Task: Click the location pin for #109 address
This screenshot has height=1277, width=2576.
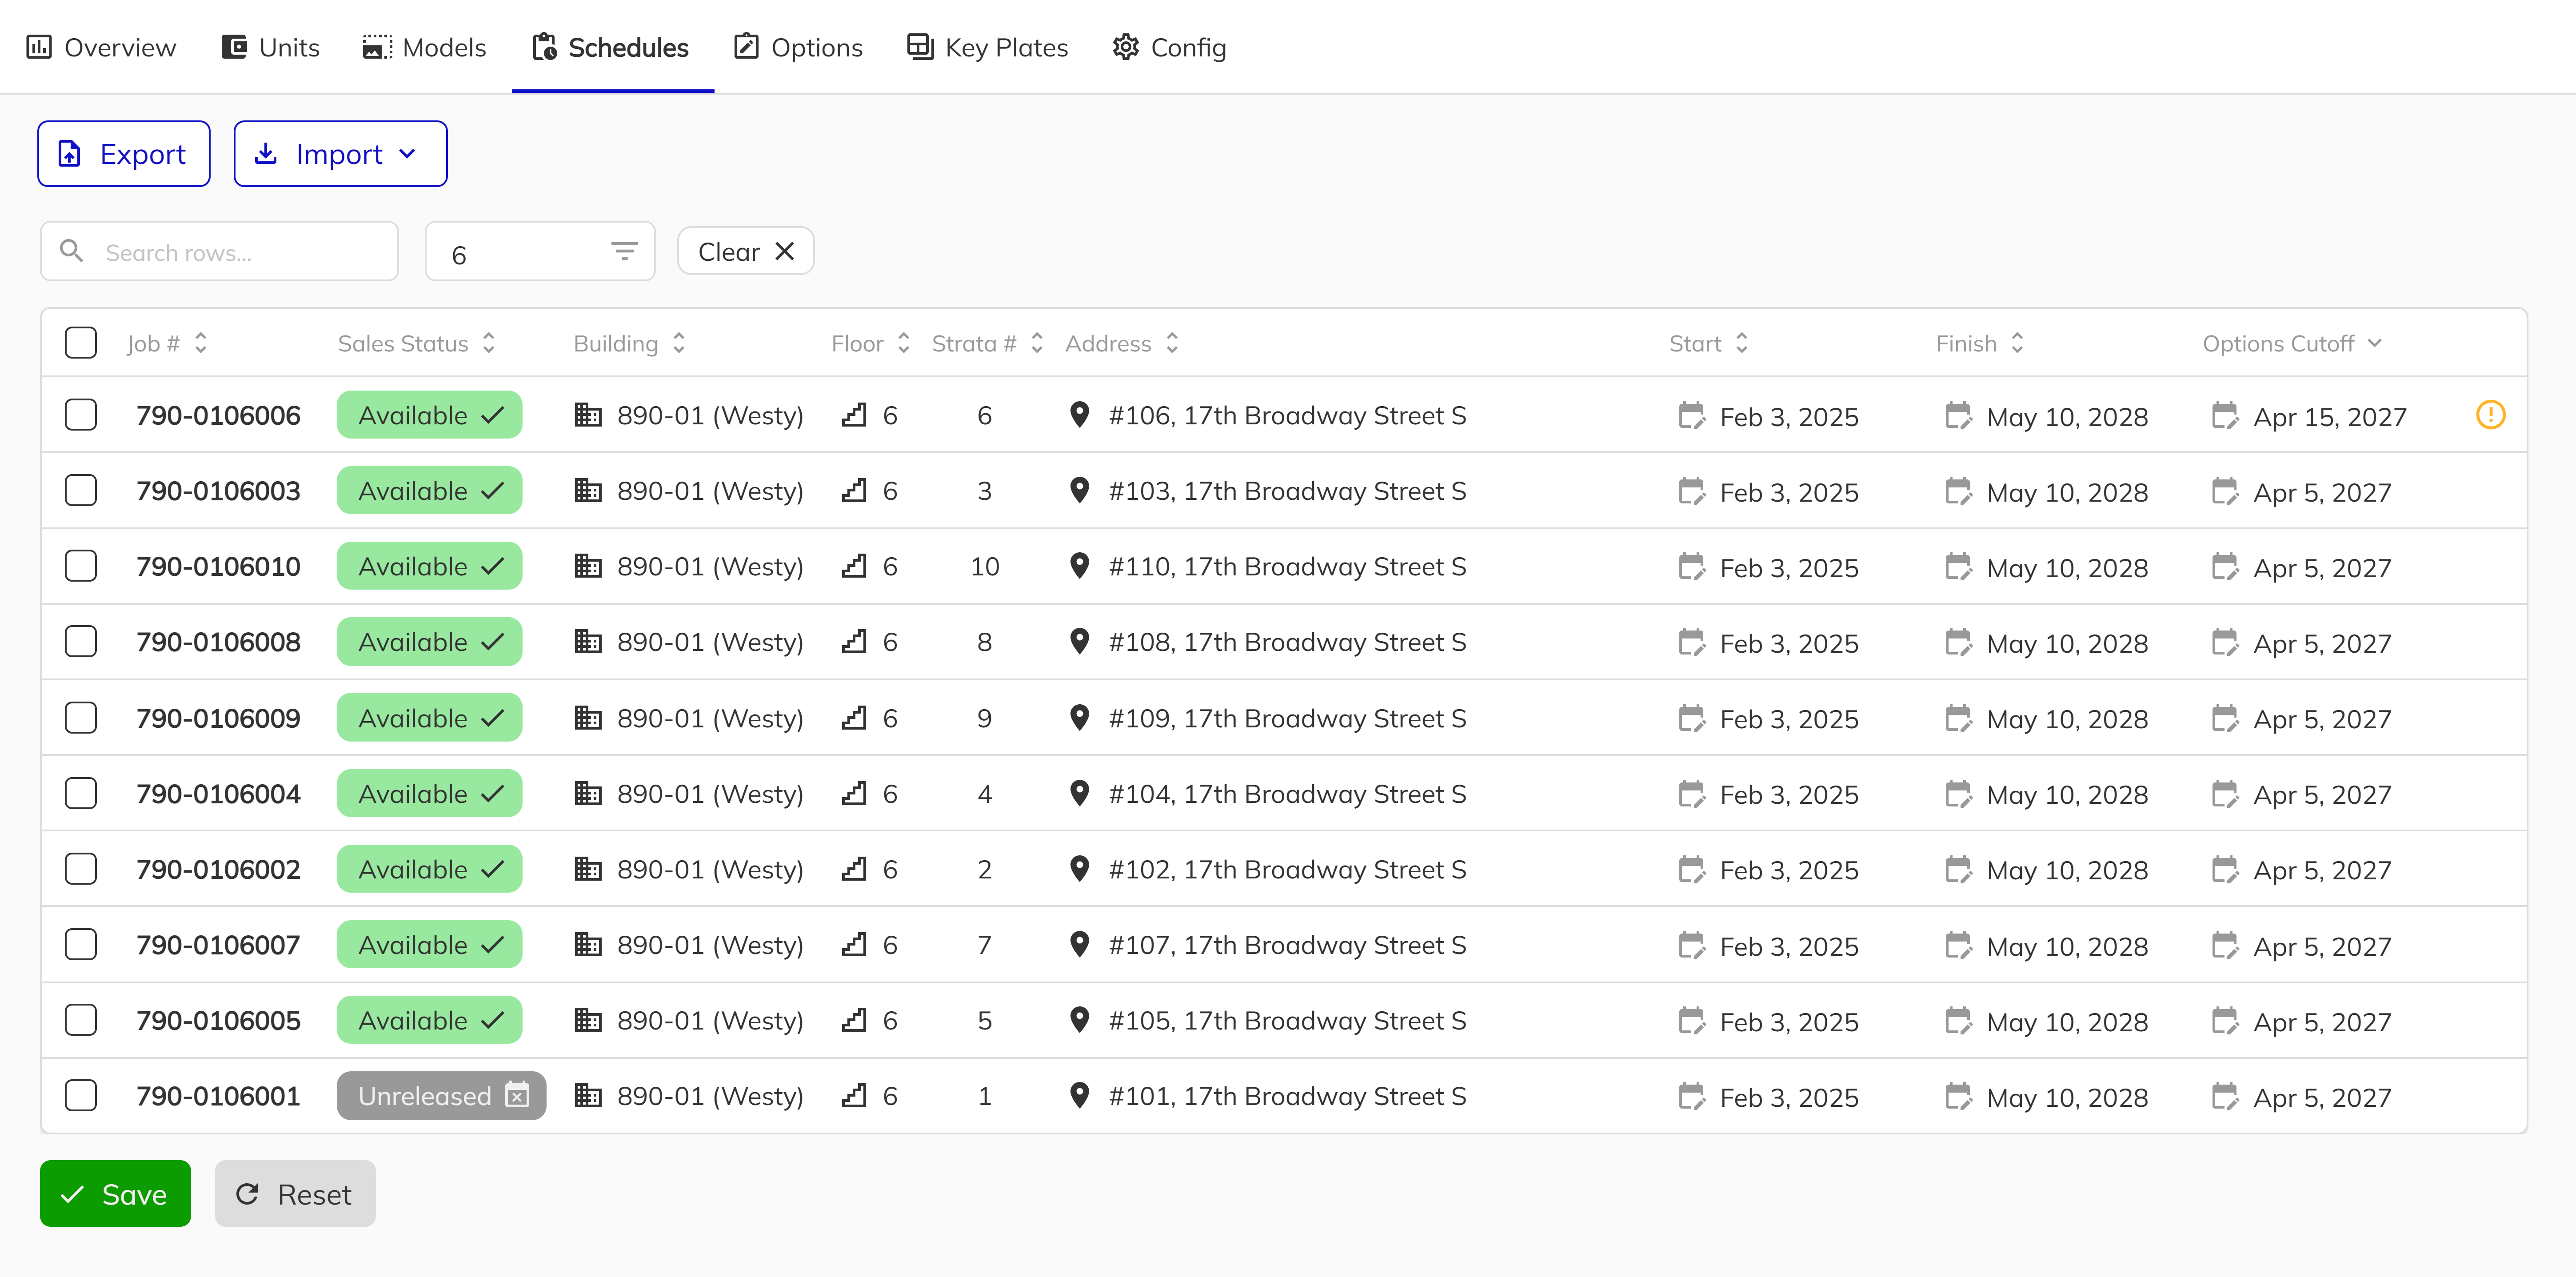Action: [1078, 718]
